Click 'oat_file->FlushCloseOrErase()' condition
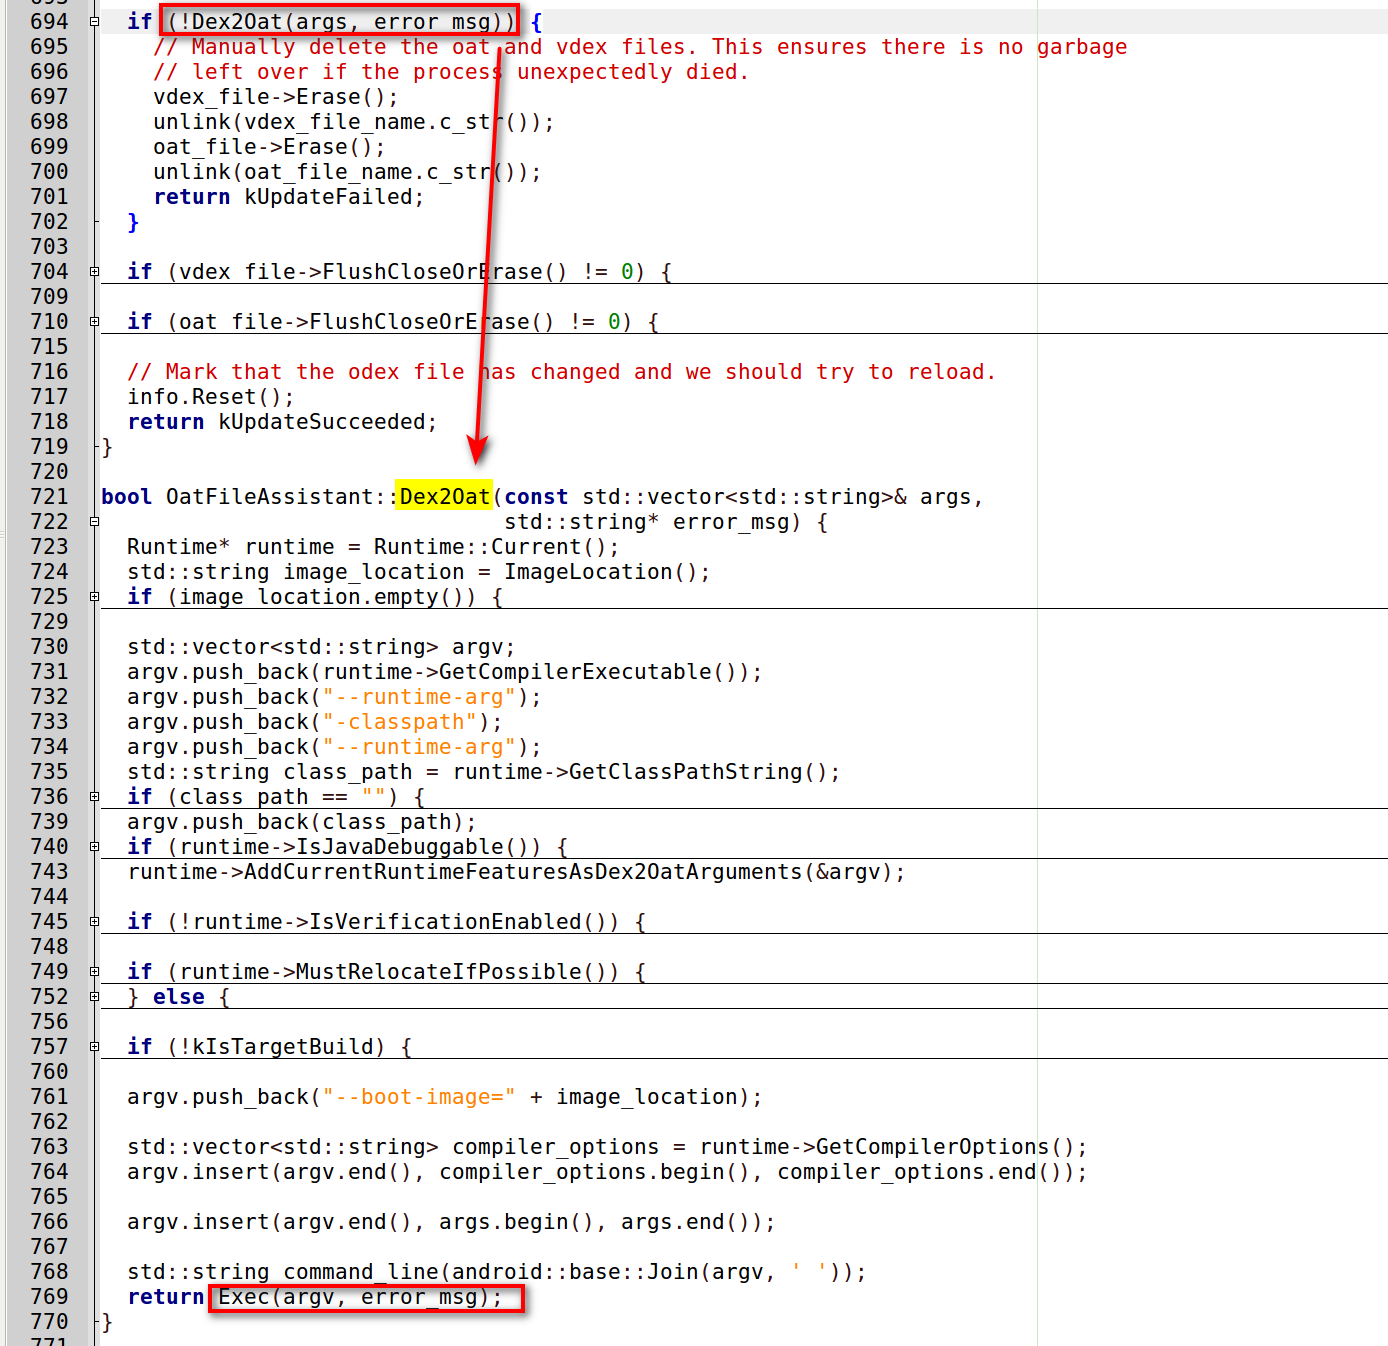This screenshot has height=1346, width=1388. 367,322
